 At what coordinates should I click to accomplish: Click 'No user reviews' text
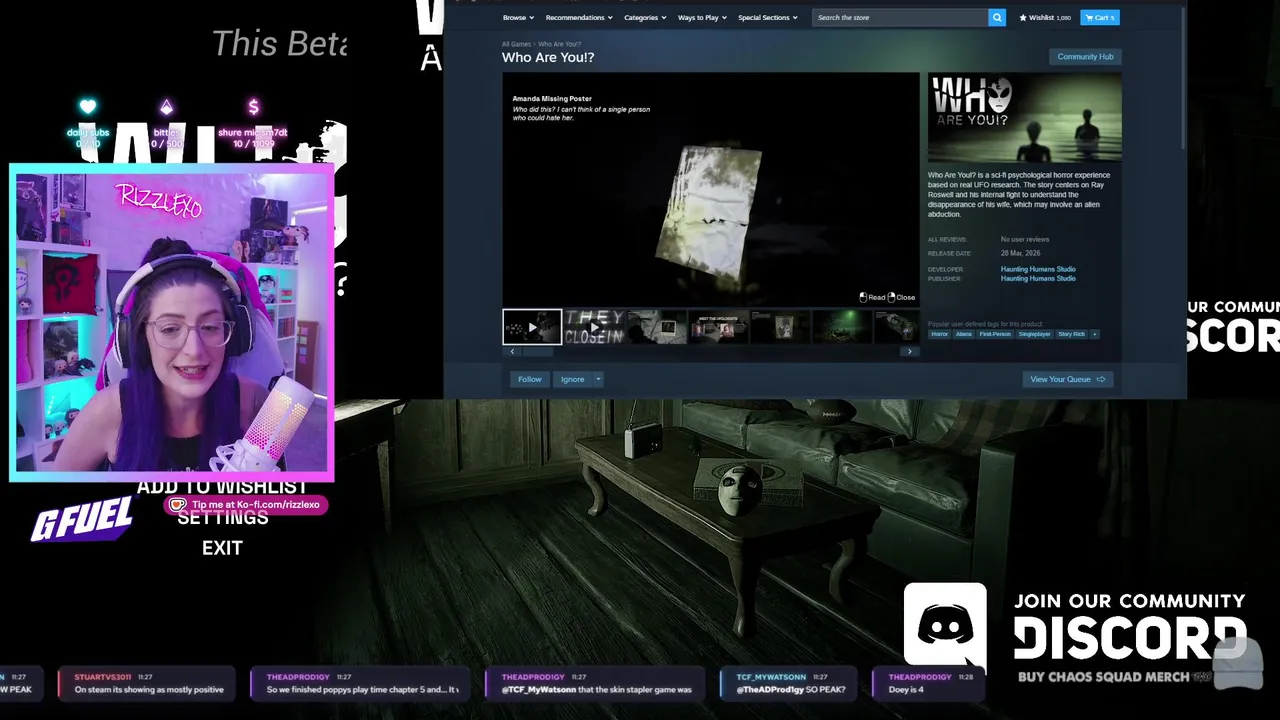[1025, 240]
